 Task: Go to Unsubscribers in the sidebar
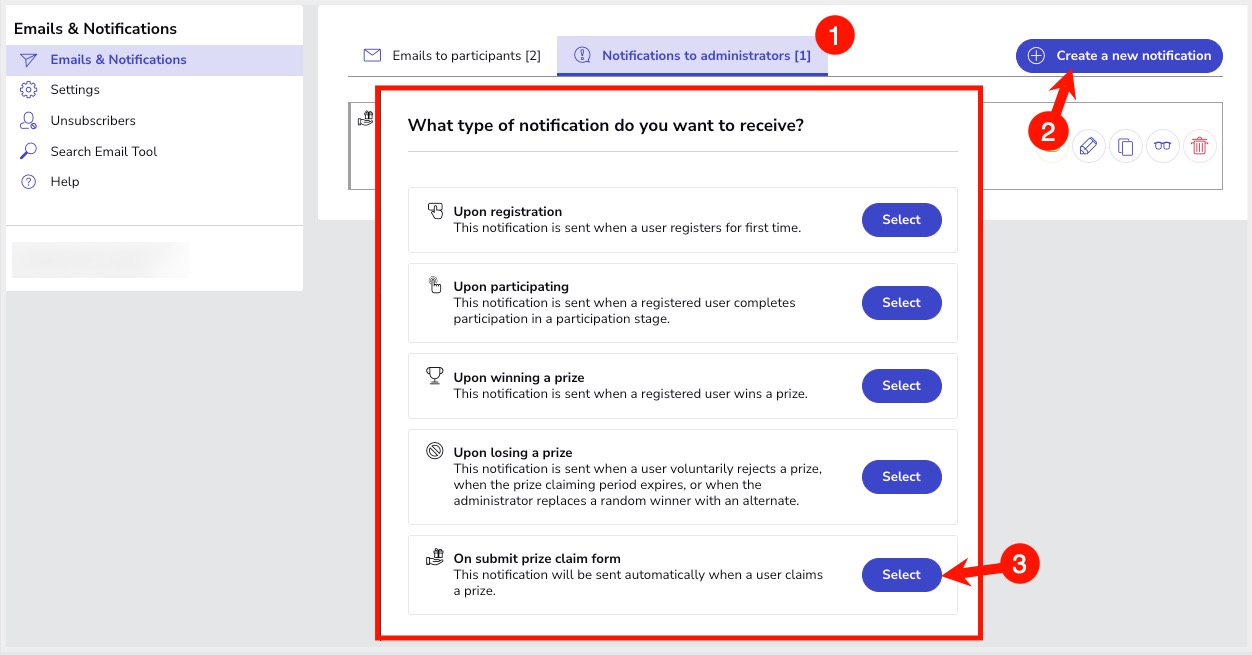tap(93, 121)
